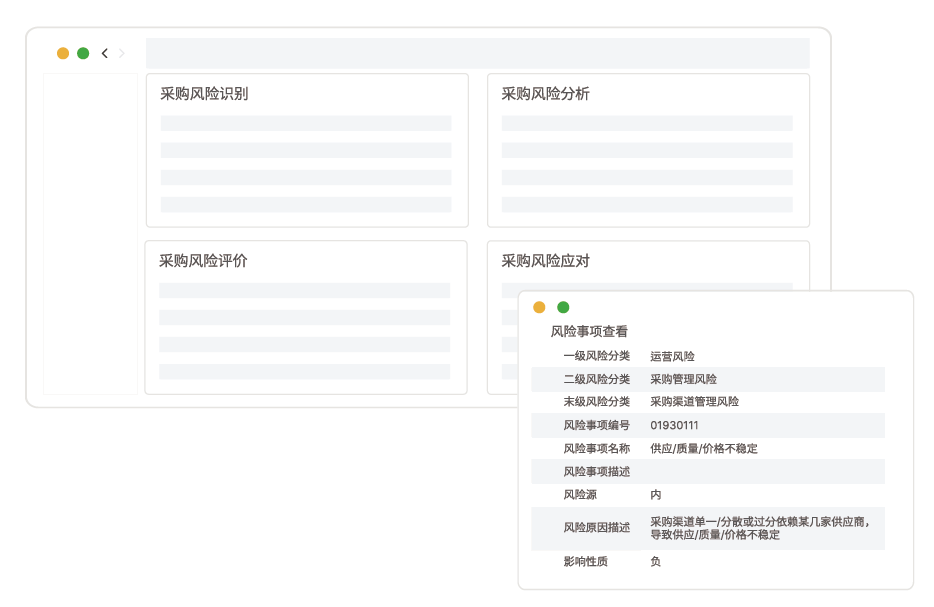Click the green dot in the 风险事项查看 popup
Image resolution: width=934 pixels, height=607 pixels.
(563, 307)
